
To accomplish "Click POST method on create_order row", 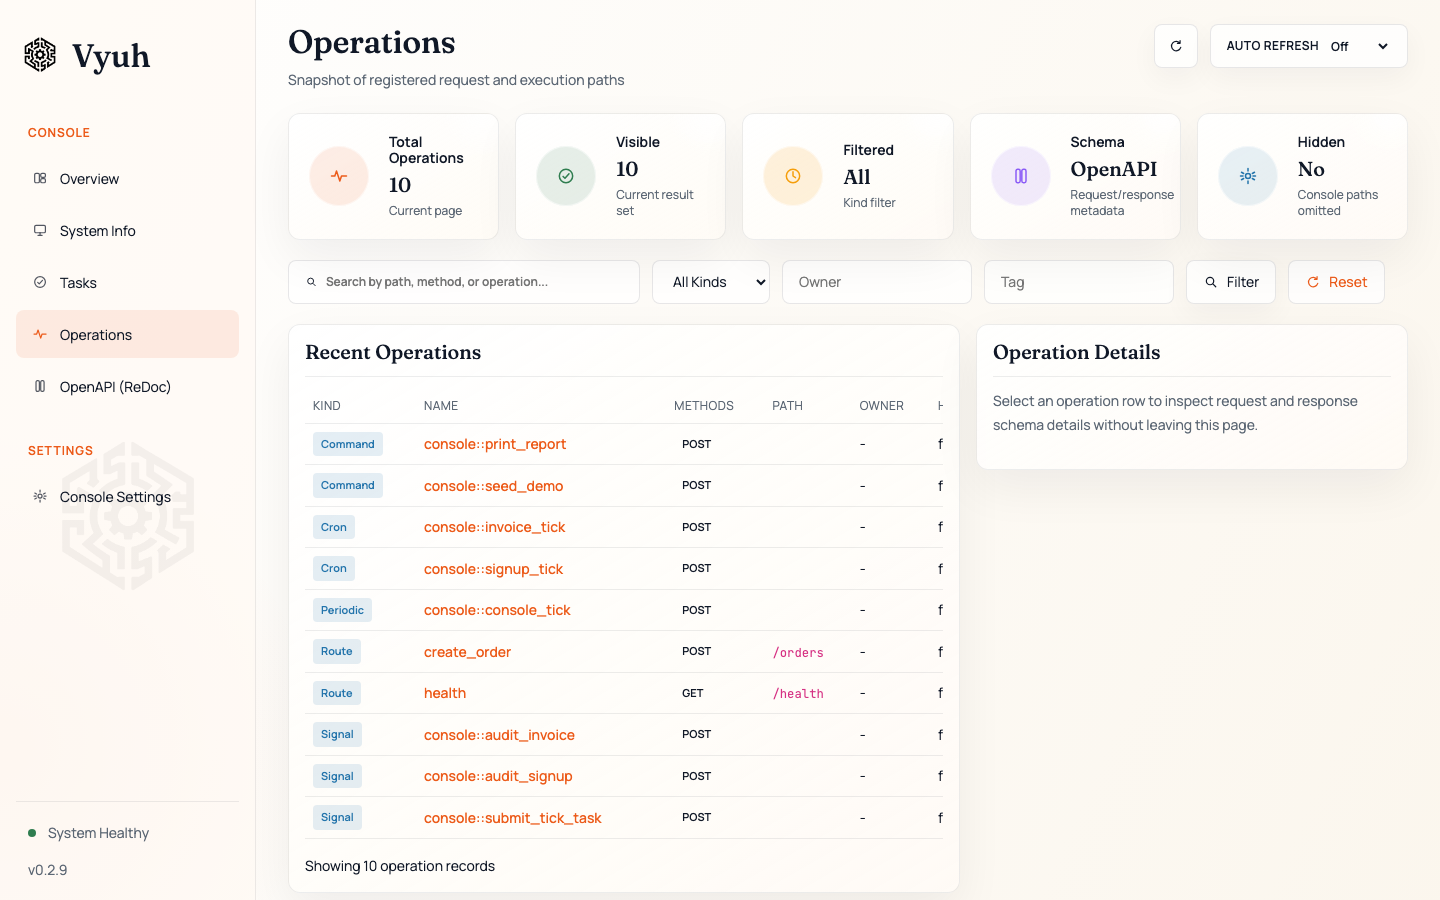I will [x=697, y=651].
